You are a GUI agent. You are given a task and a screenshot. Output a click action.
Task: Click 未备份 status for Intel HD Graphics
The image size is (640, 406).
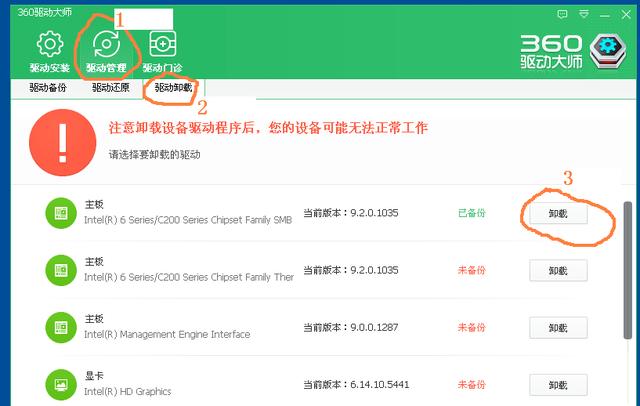(x=472, y=384)
